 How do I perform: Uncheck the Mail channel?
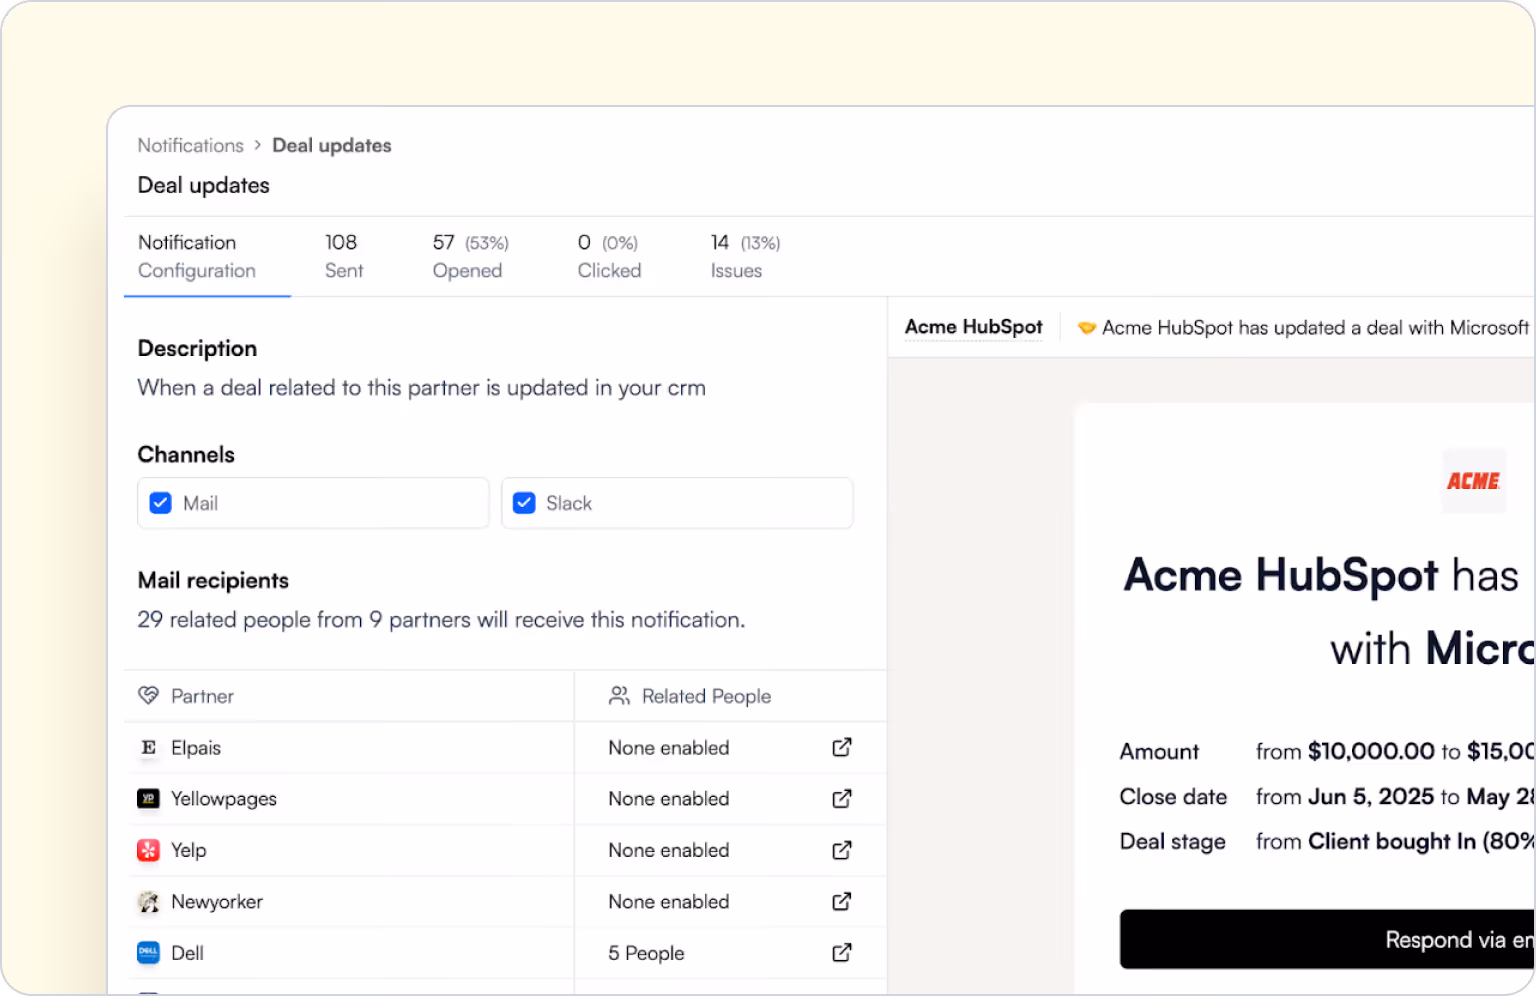160,502
